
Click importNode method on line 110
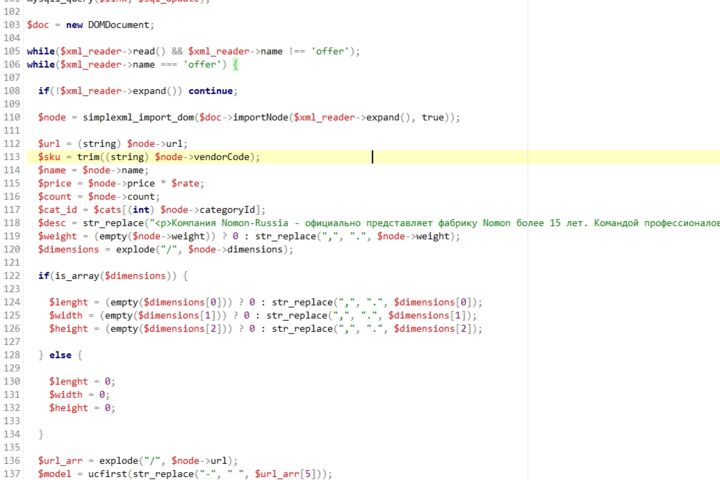[x=261, y=118]
